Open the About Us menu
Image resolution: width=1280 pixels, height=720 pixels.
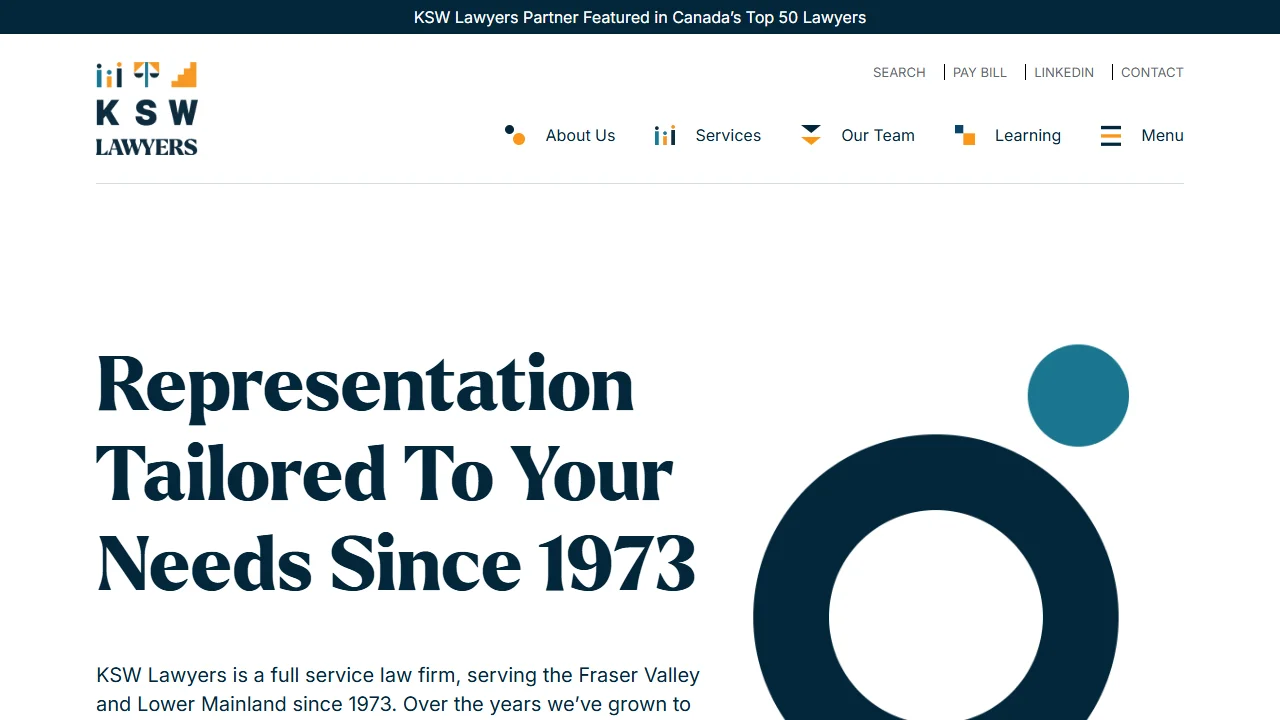point(580,136)
